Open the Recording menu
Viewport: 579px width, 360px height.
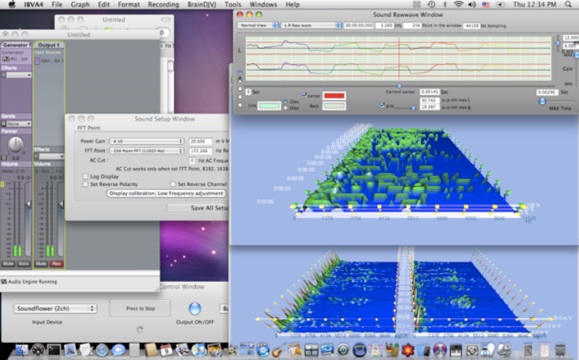click(x=163, y=4)
